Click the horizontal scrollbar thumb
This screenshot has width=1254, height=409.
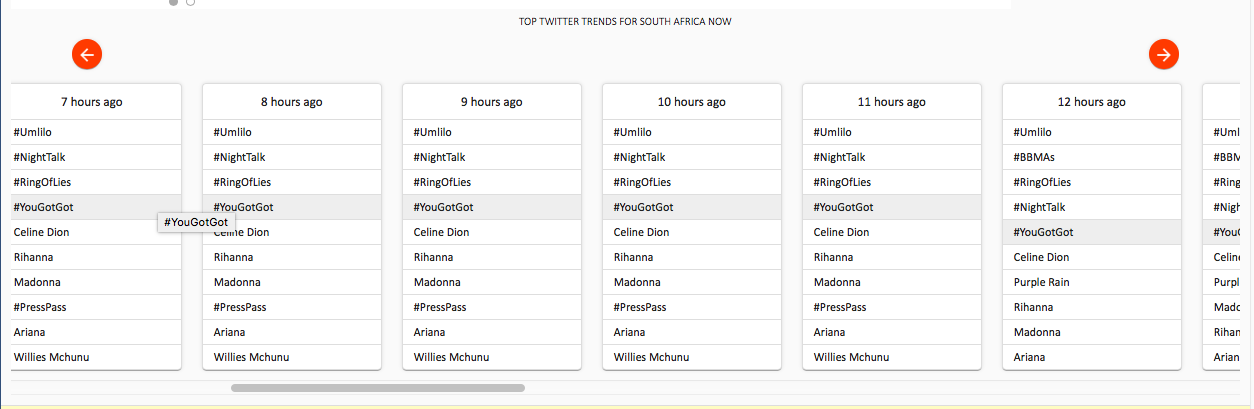point(378,388)
